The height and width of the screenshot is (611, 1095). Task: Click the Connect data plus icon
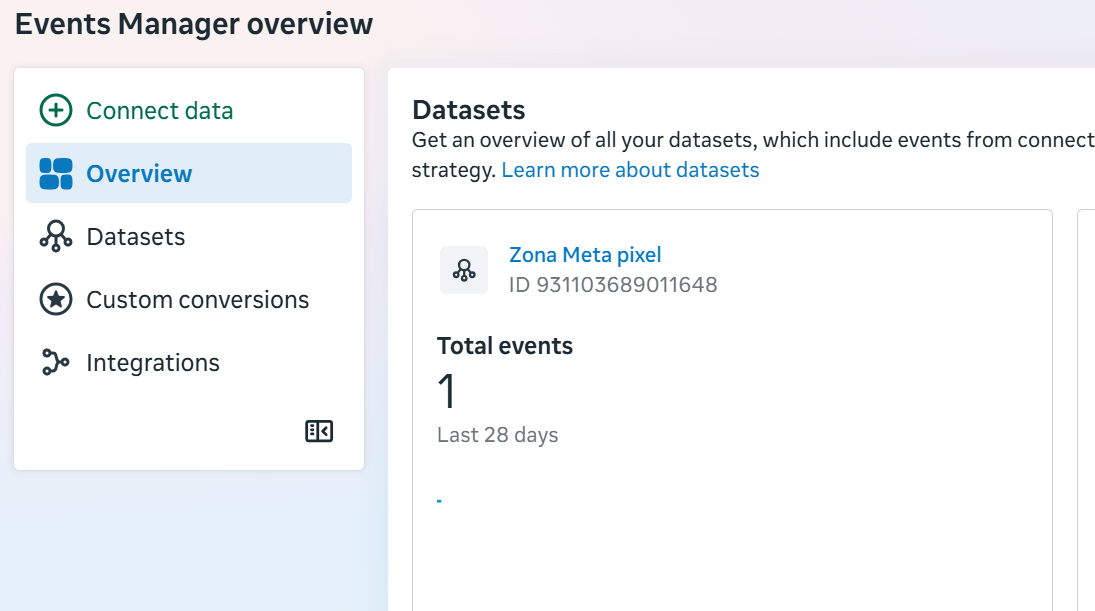[x=56, y=110]
